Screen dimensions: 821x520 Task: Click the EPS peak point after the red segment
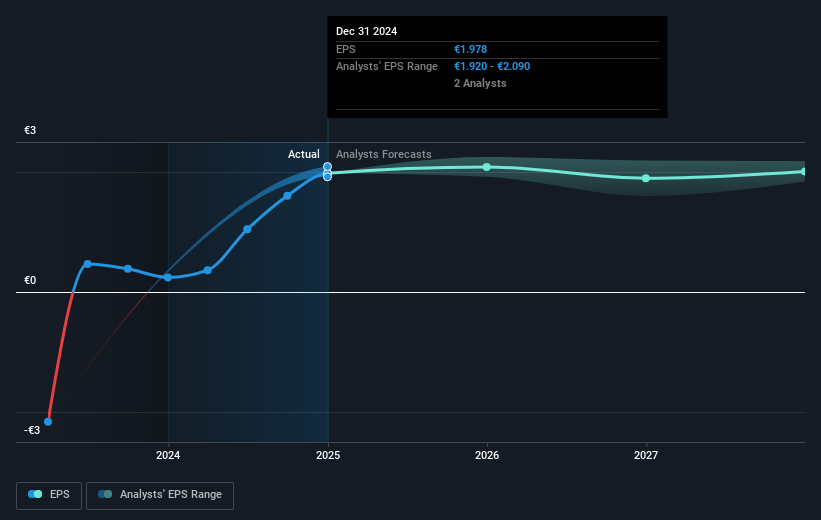coord(88,264)
